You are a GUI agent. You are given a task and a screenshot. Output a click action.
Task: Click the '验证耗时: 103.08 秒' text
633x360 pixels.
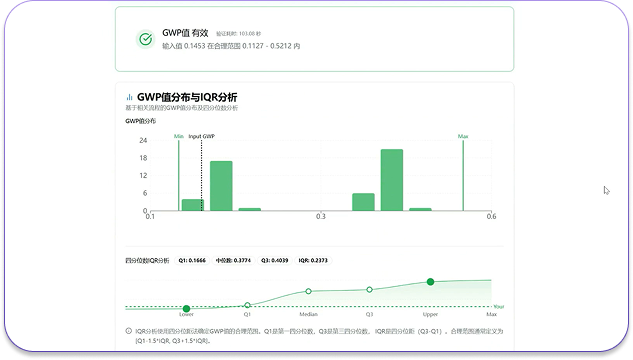pos(239,33)
